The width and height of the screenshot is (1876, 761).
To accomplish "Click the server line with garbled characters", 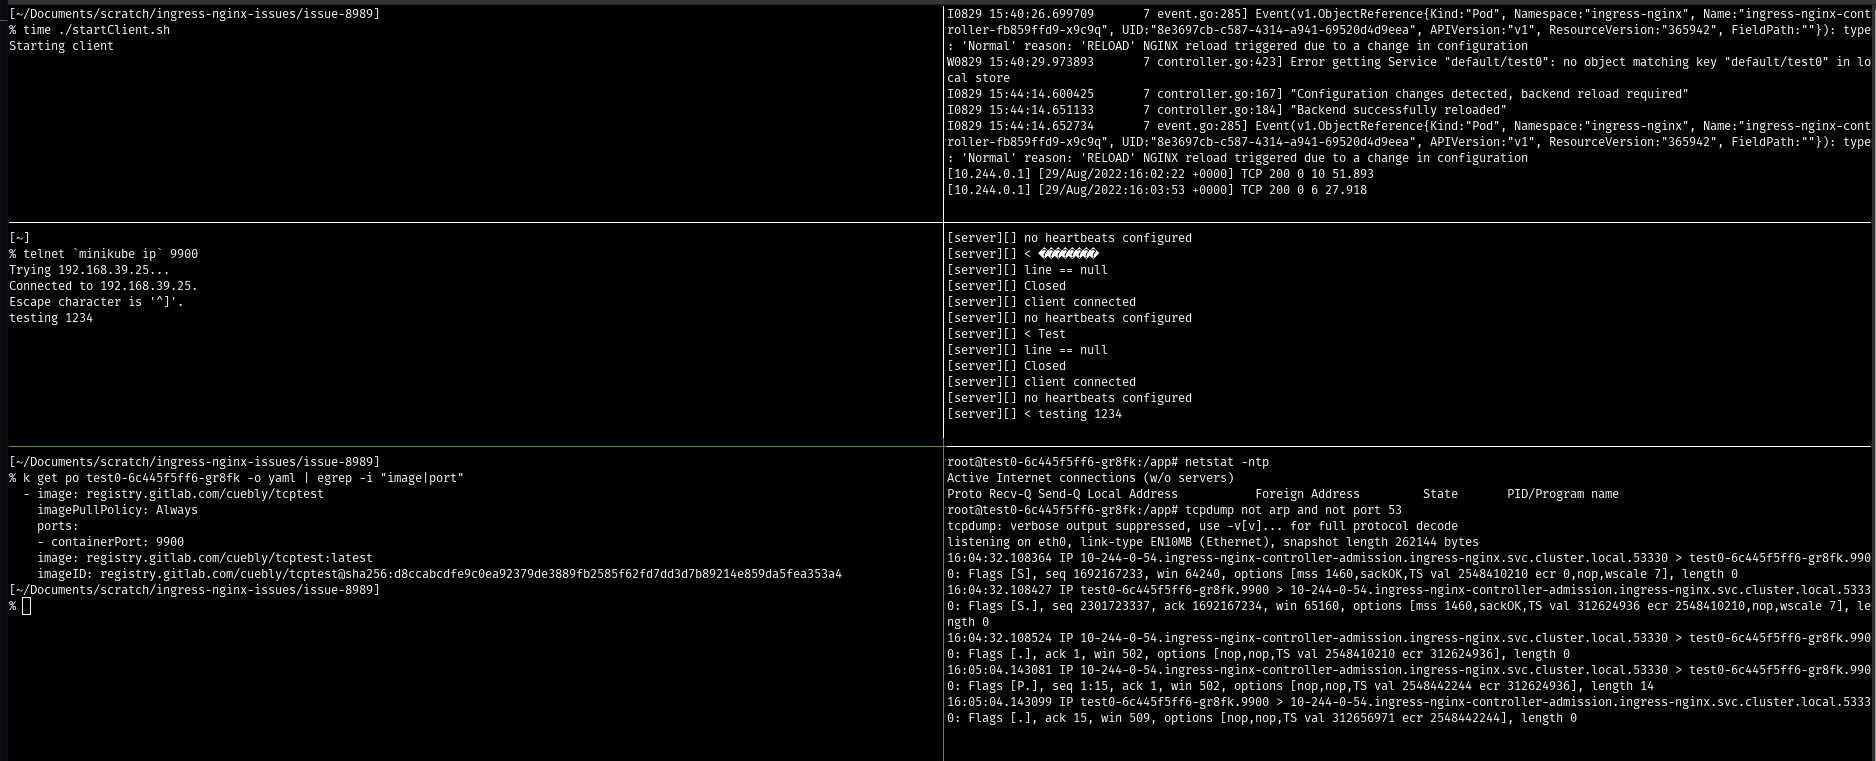I will 1023,254.
